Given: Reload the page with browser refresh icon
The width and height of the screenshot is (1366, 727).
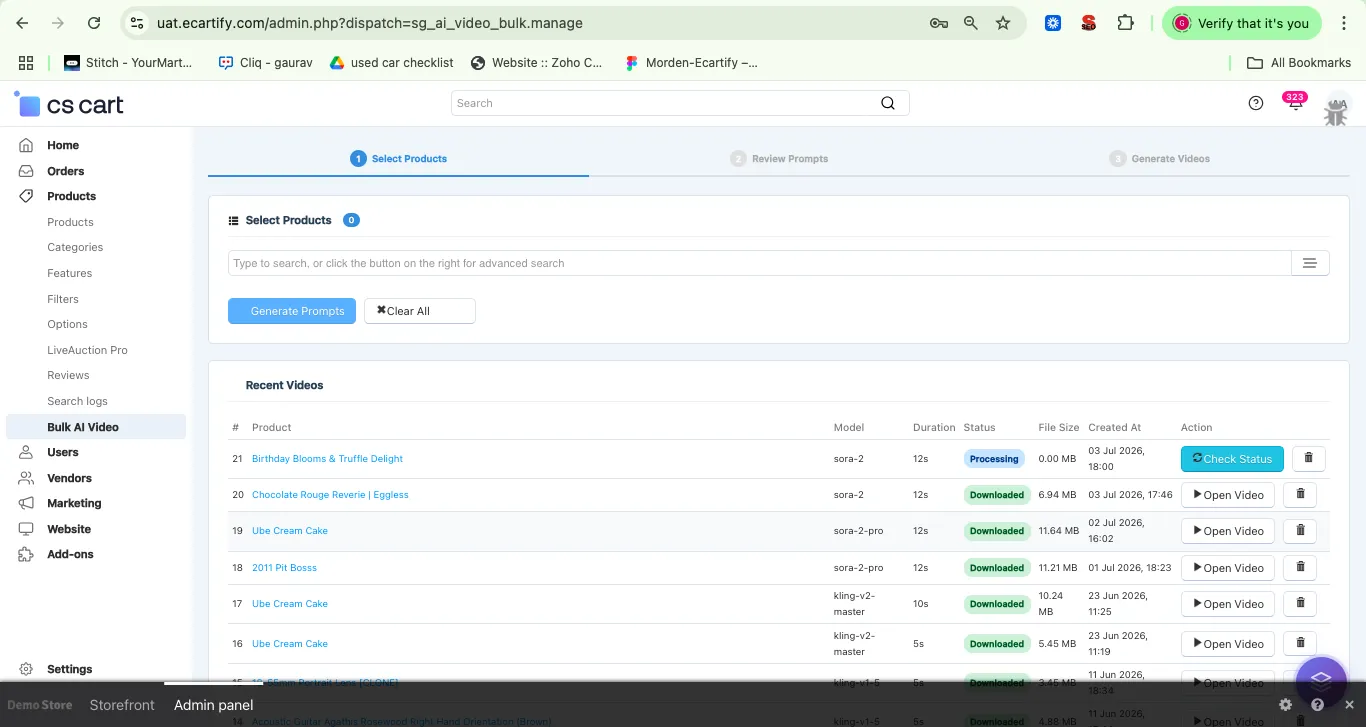Looking at the screenshot, I should pos(94,23).
